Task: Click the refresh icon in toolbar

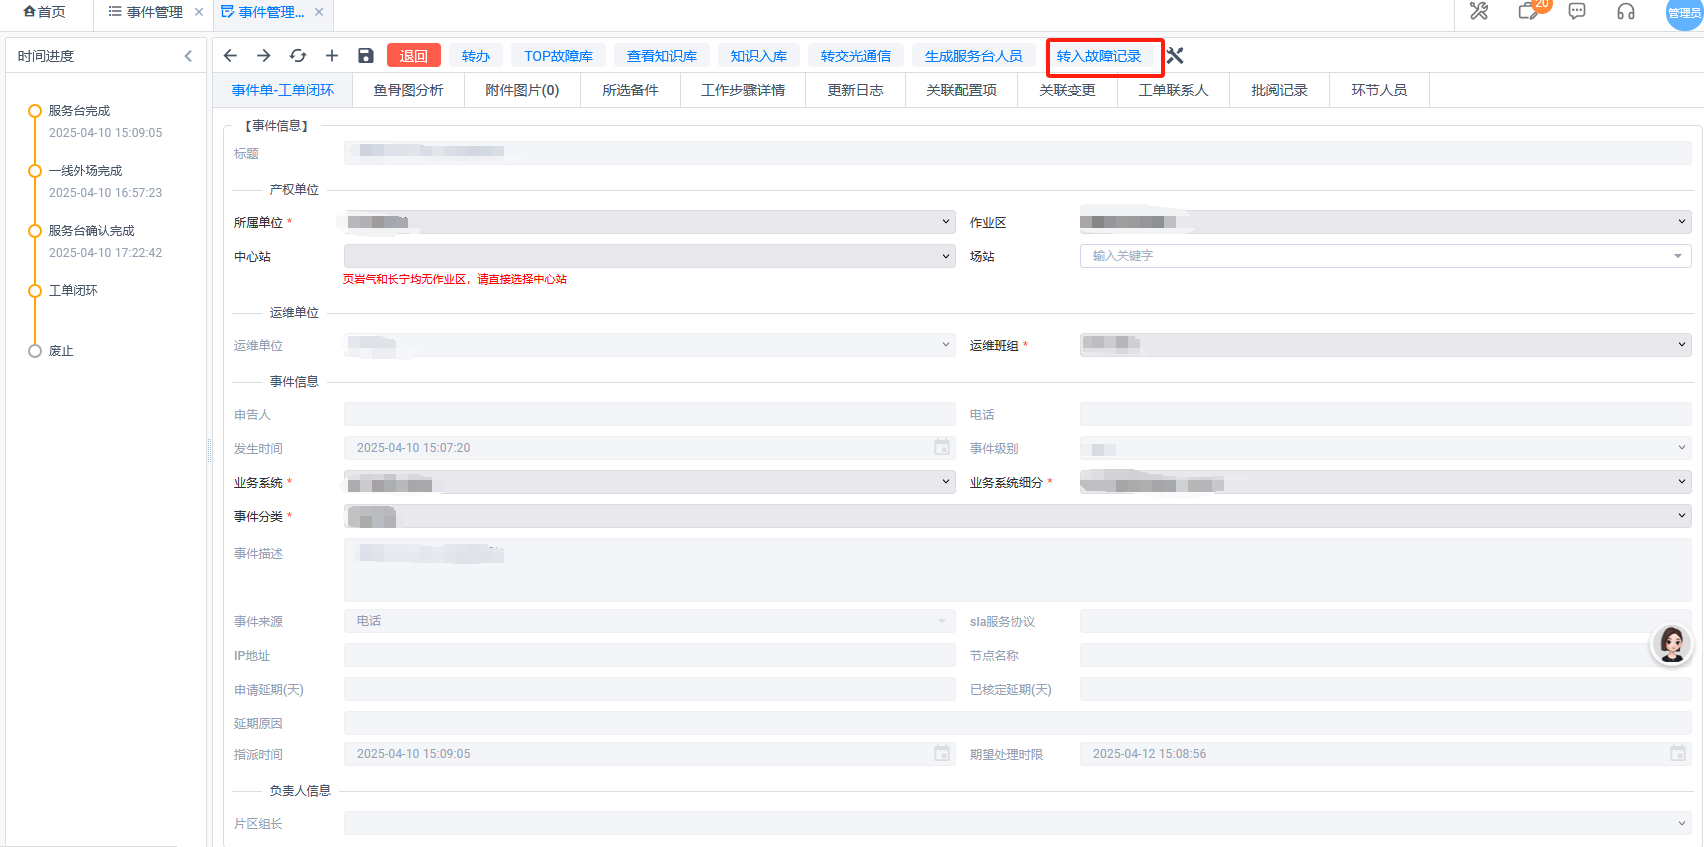Action: tap(298, 56)
